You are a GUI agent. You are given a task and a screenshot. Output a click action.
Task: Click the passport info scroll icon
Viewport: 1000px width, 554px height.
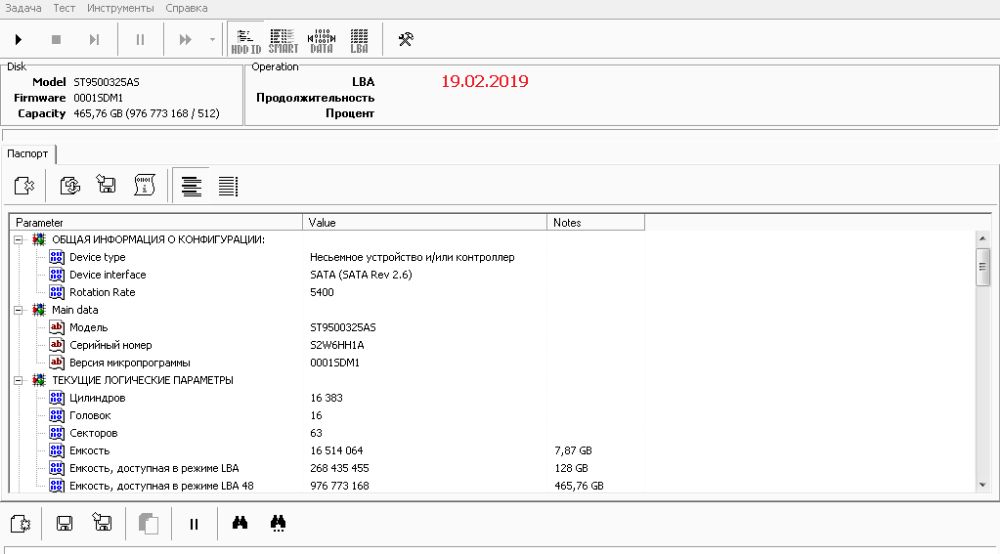pyautogui.click(x=145, y=185)
